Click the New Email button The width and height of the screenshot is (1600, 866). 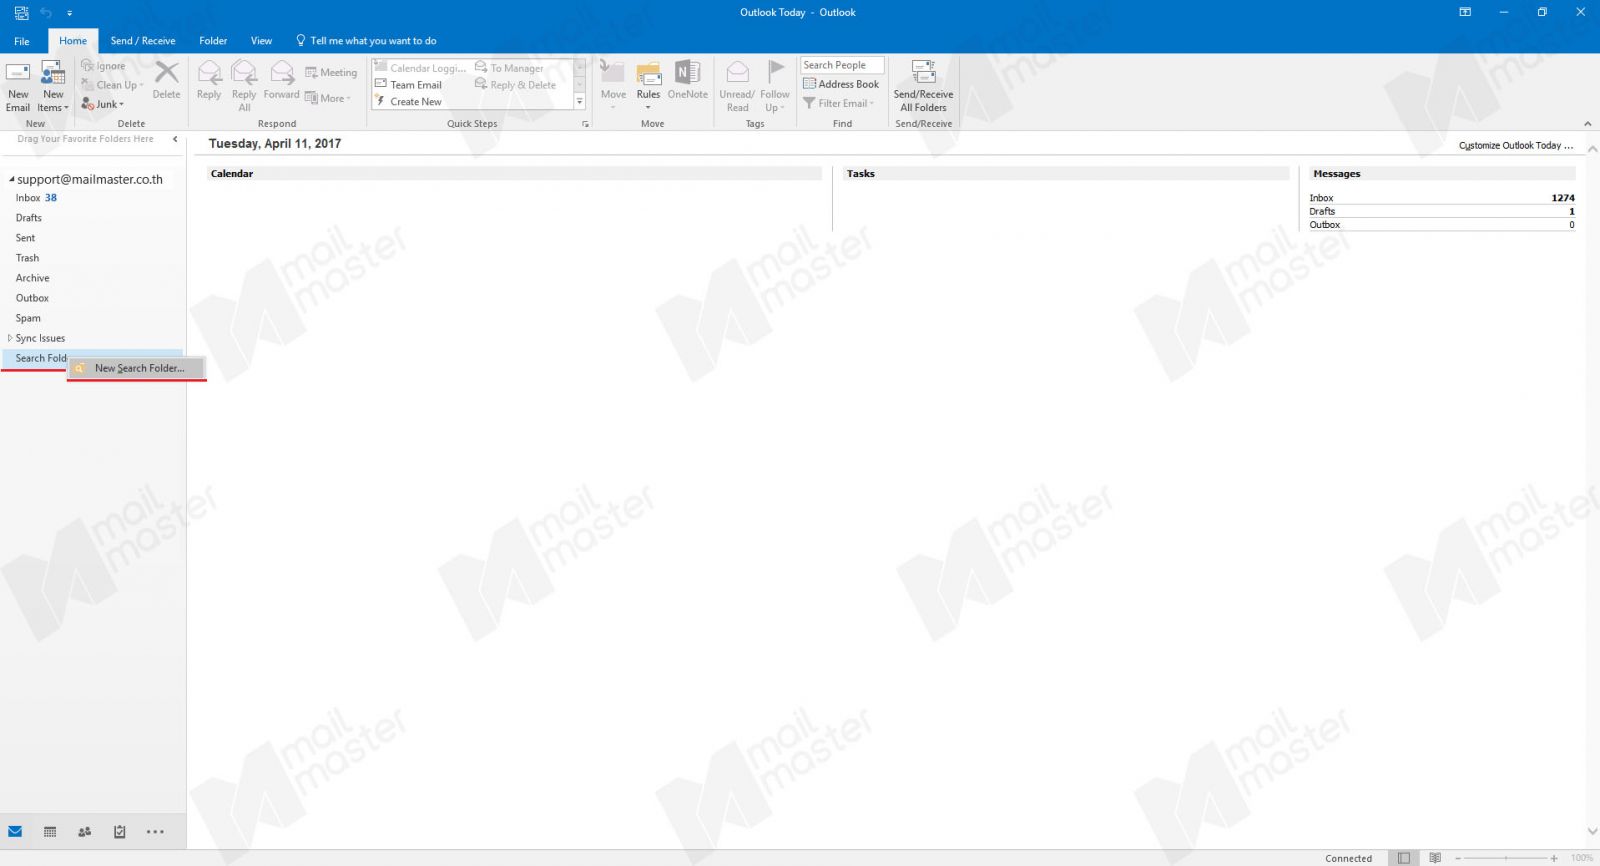18,86
